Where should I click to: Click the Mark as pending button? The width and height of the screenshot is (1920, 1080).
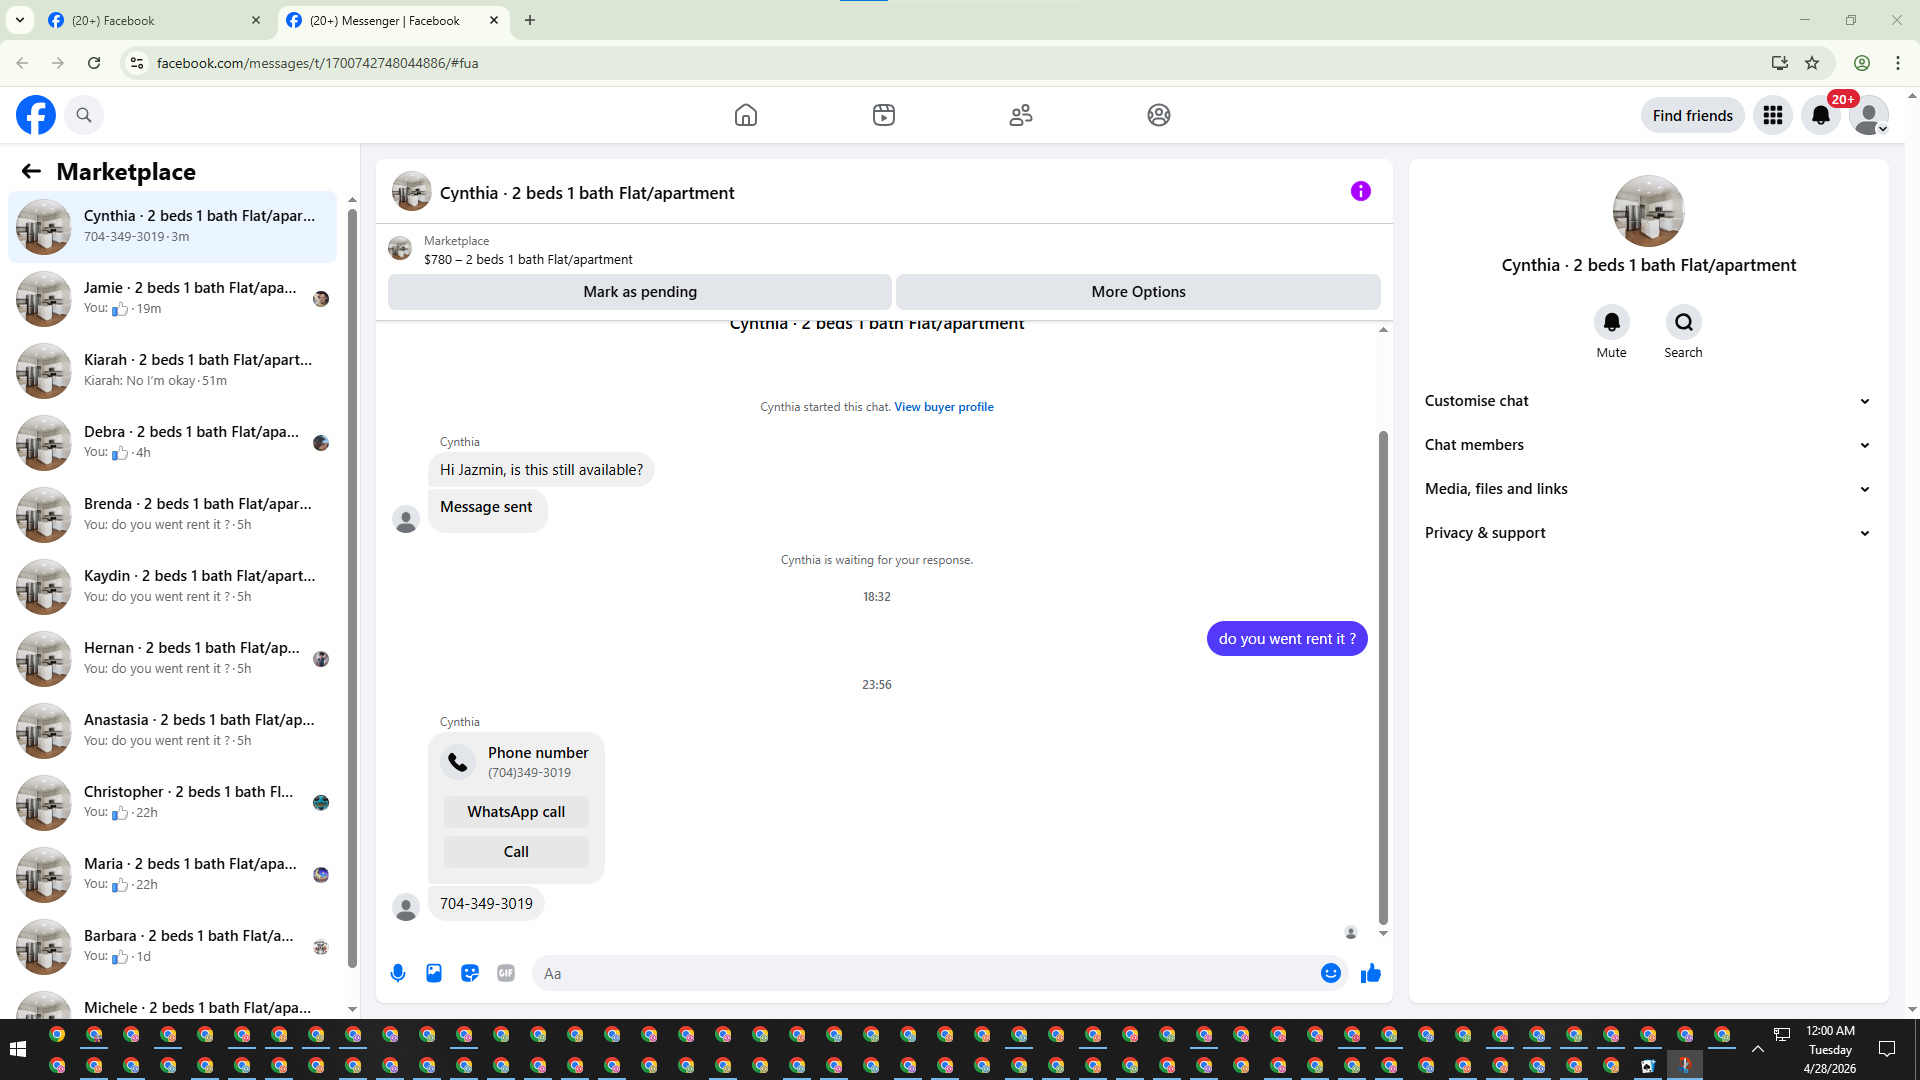[x=640, y=292]
